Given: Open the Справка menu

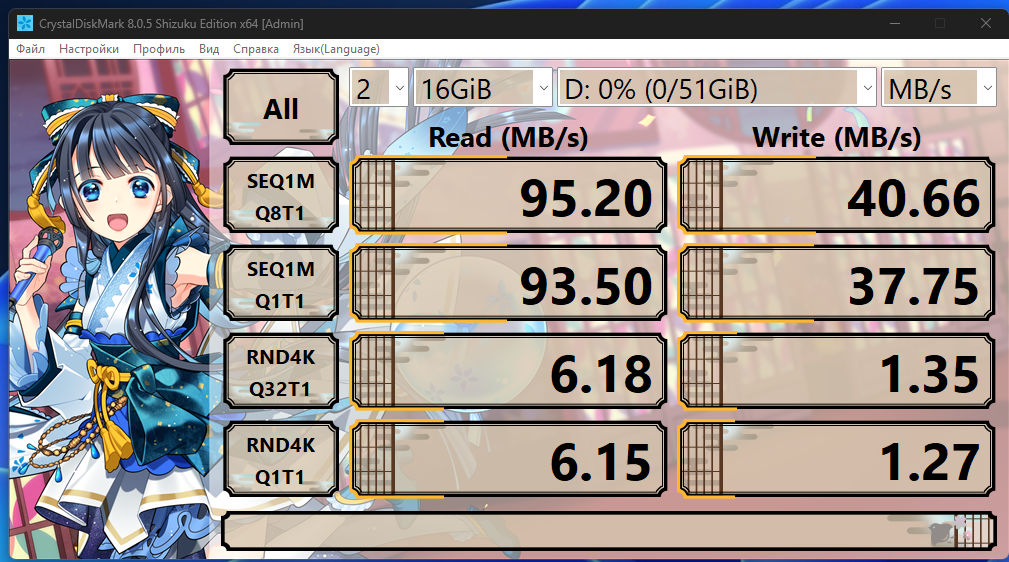Looking at the screenshot, I should (x=255, y=49).
